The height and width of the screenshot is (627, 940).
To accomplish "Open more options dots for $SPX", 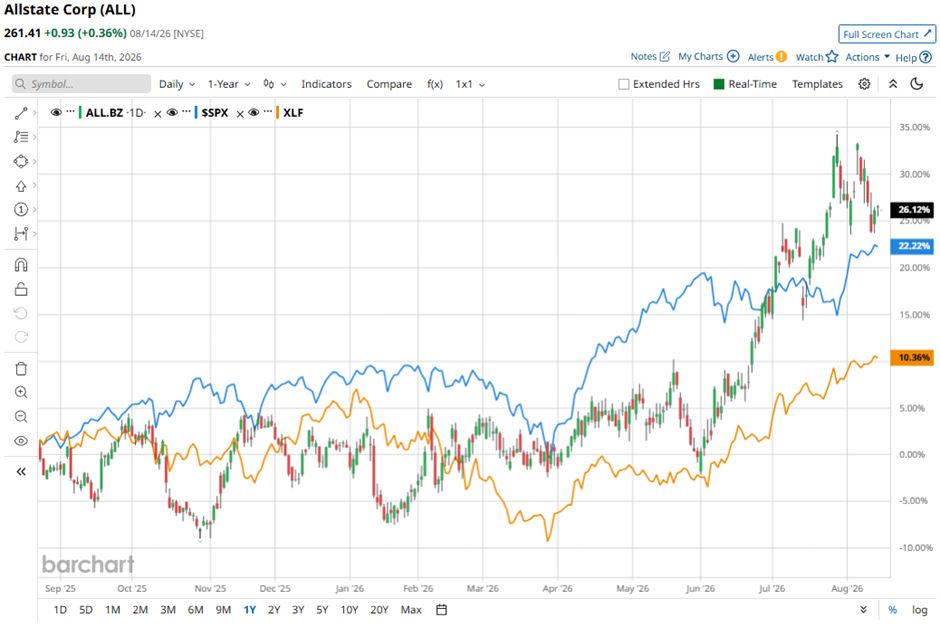I will point(186,111).
